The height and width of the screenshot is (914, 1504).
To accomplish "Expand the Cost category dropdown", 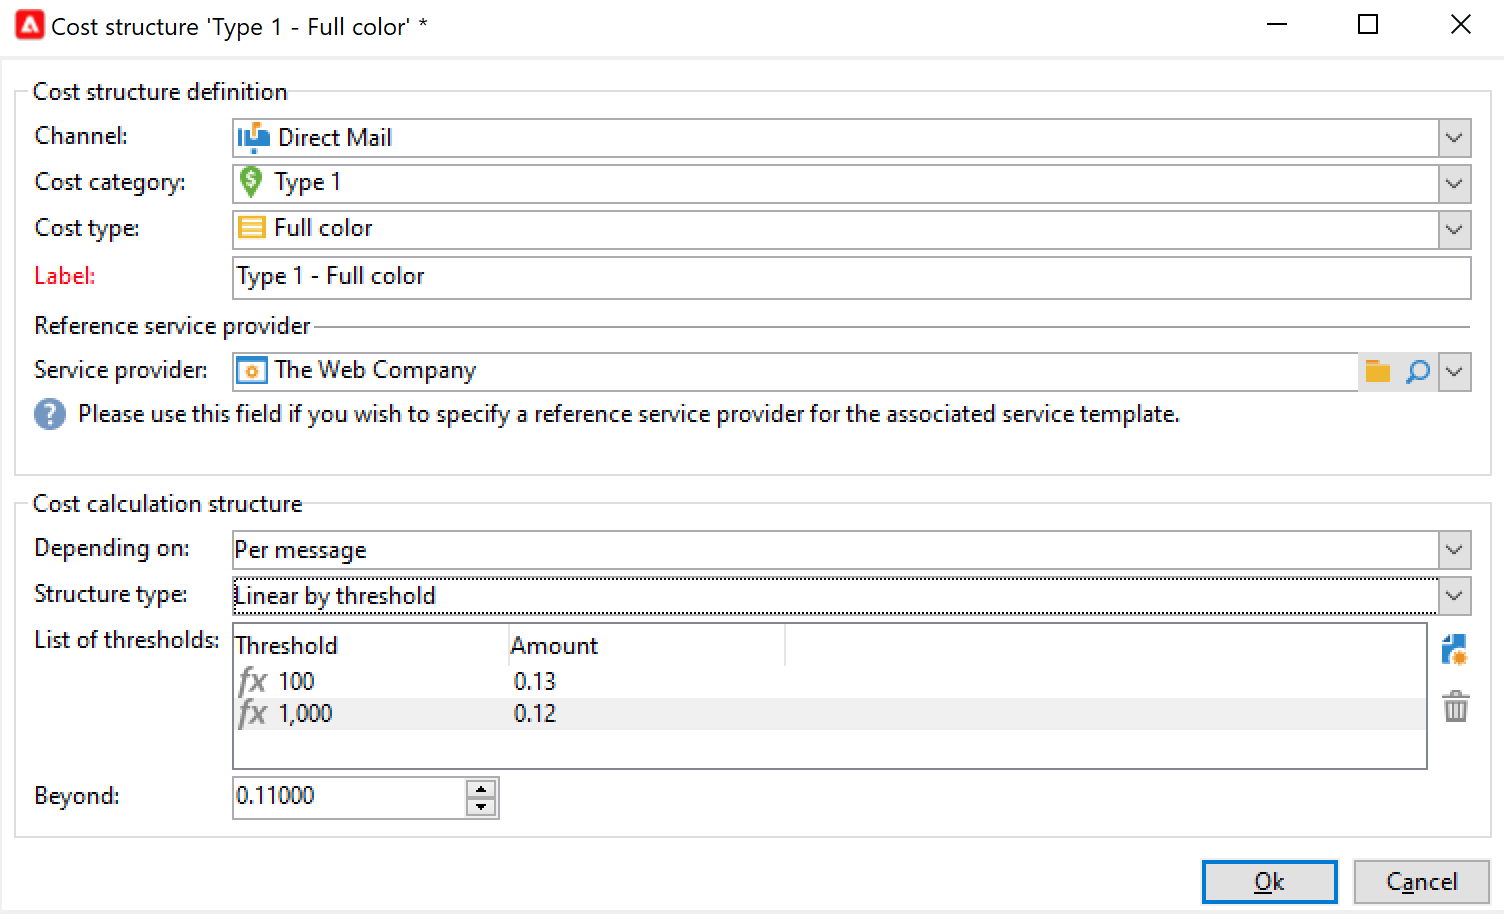I will tap(1454, 184).
